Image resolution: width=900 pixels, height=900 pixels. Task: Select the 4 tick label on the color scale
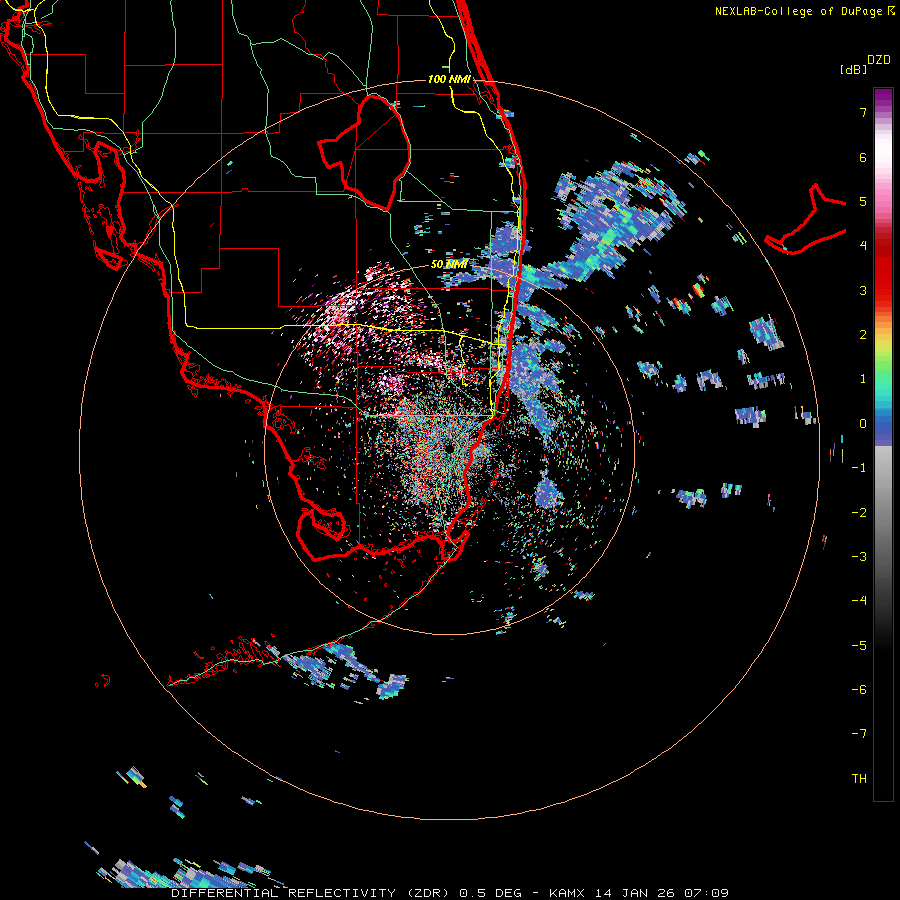(863, 246)
